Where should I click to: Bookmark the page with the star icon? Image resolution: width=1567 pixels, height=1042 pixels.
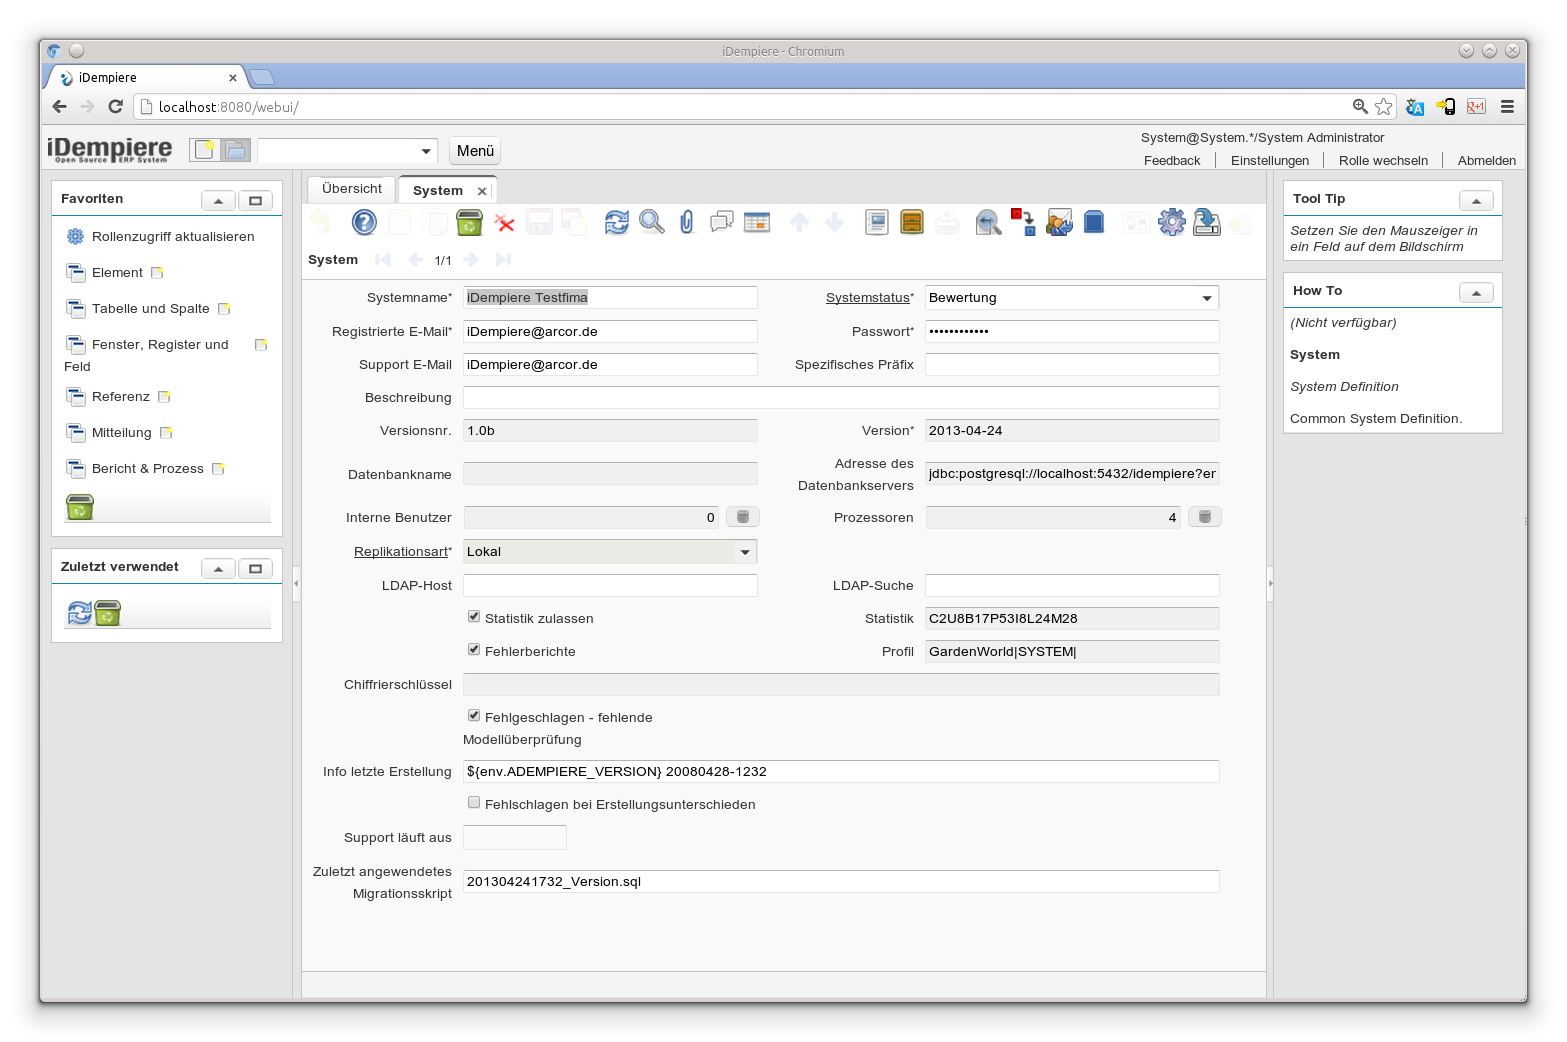(1384, 106)
